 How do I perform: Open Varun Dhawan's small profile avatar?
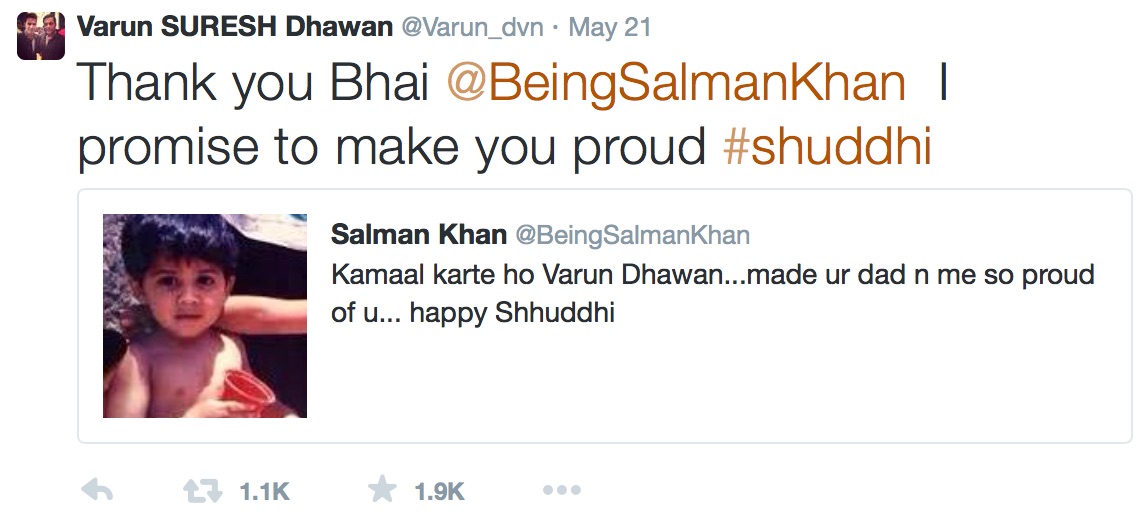[42, 36]
